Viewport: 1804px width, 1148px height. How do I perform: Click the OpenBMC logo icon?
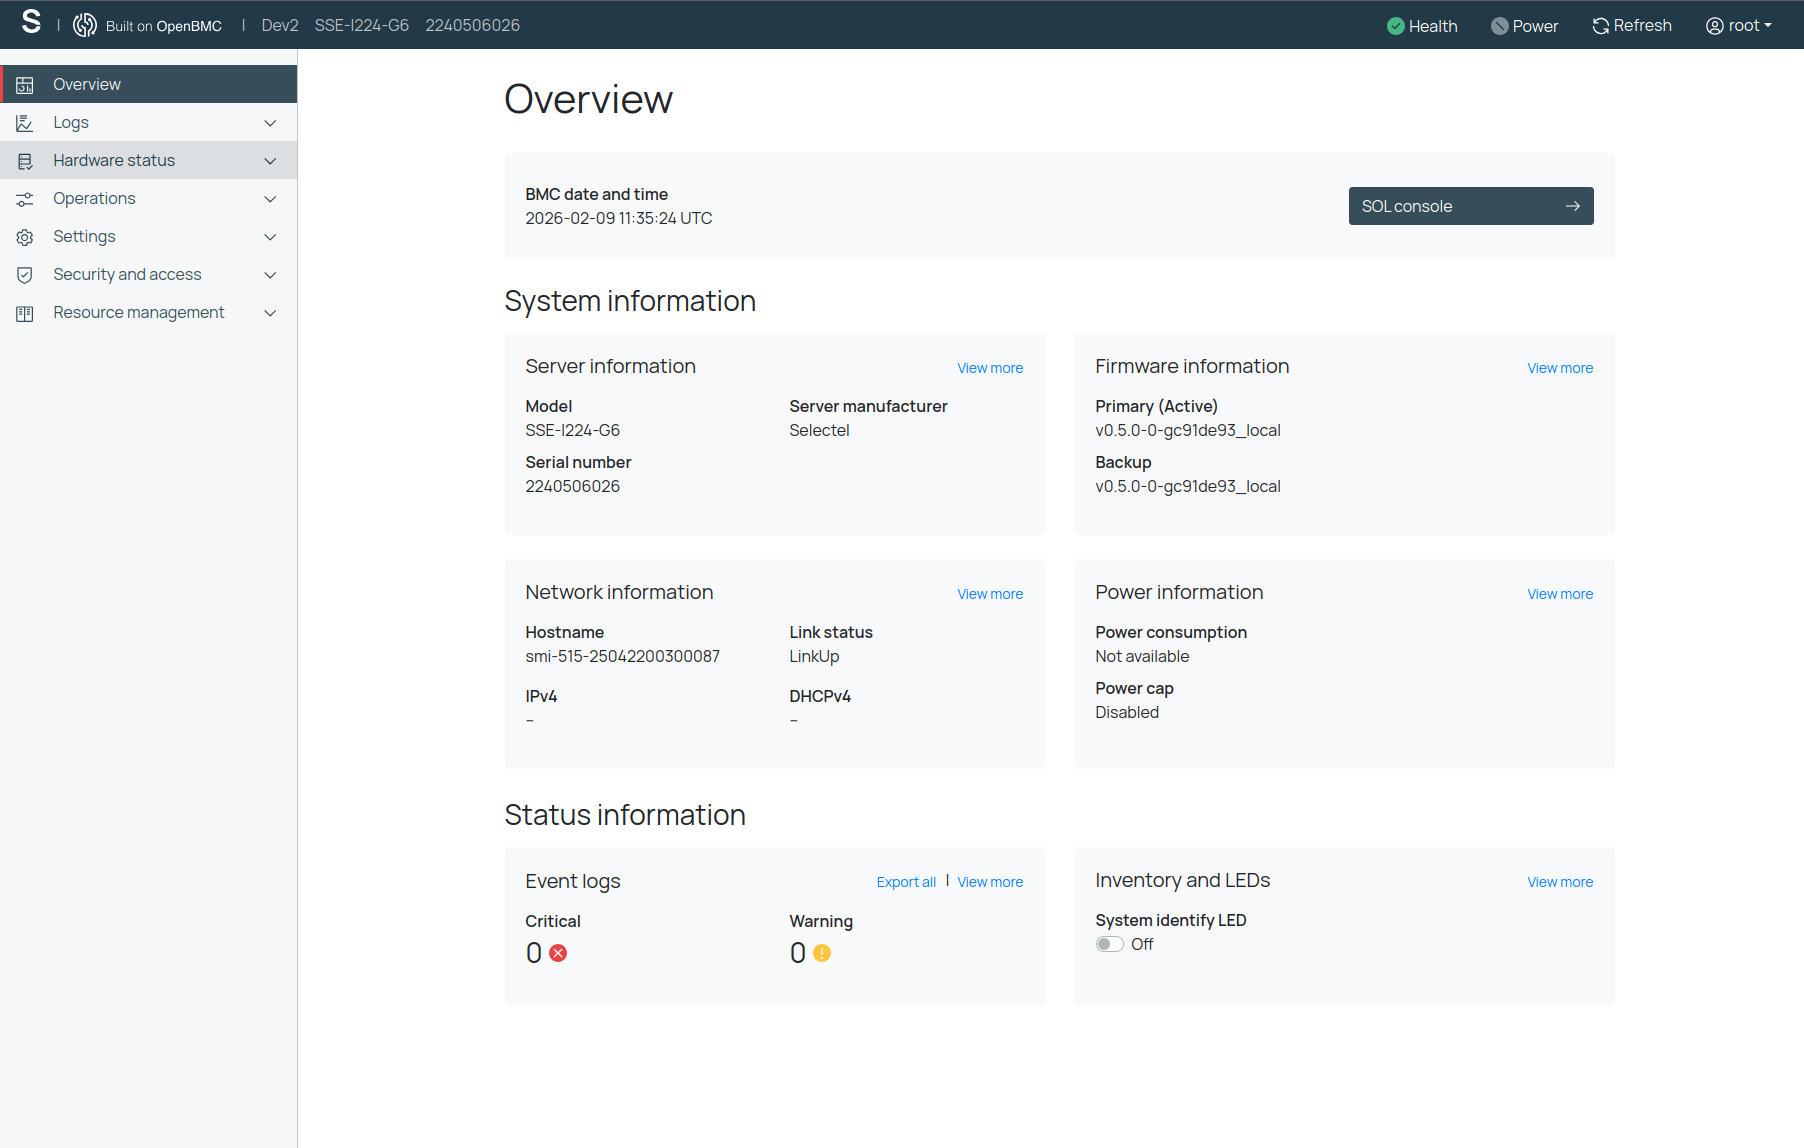tap(85, 25)
